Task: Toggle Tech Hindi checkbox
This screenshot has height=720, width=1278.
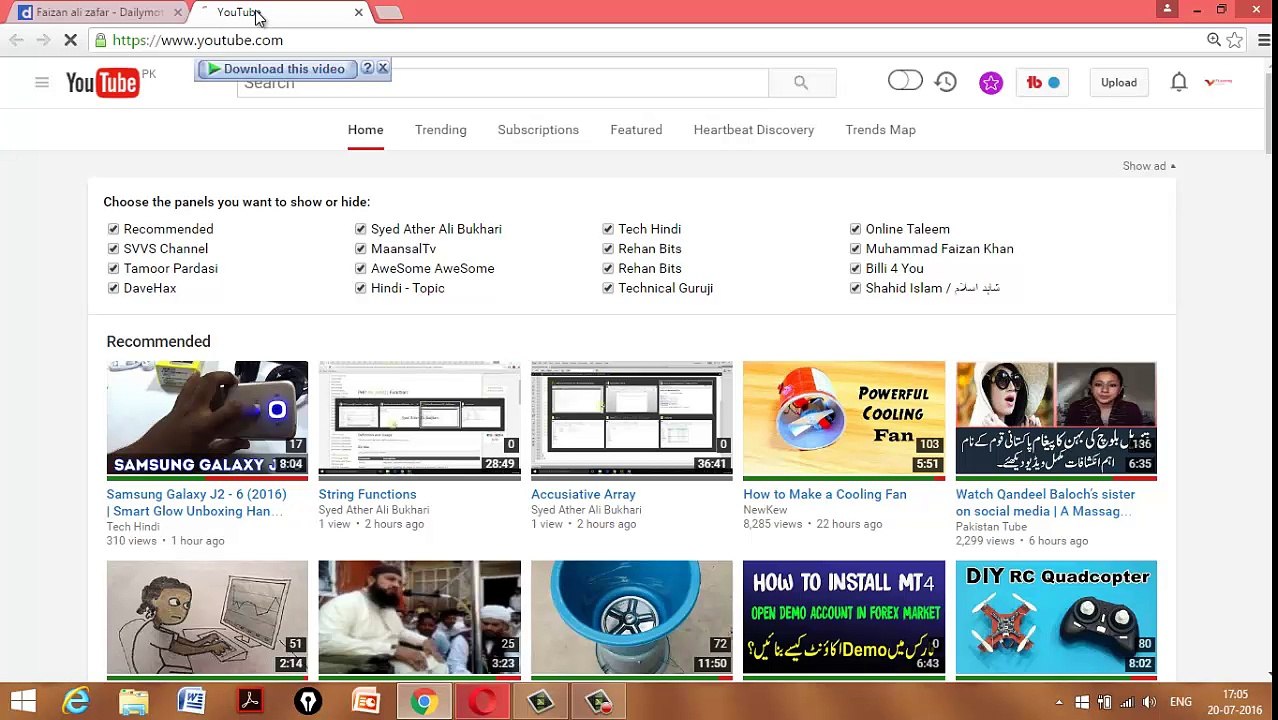Action: click(608, 229)
